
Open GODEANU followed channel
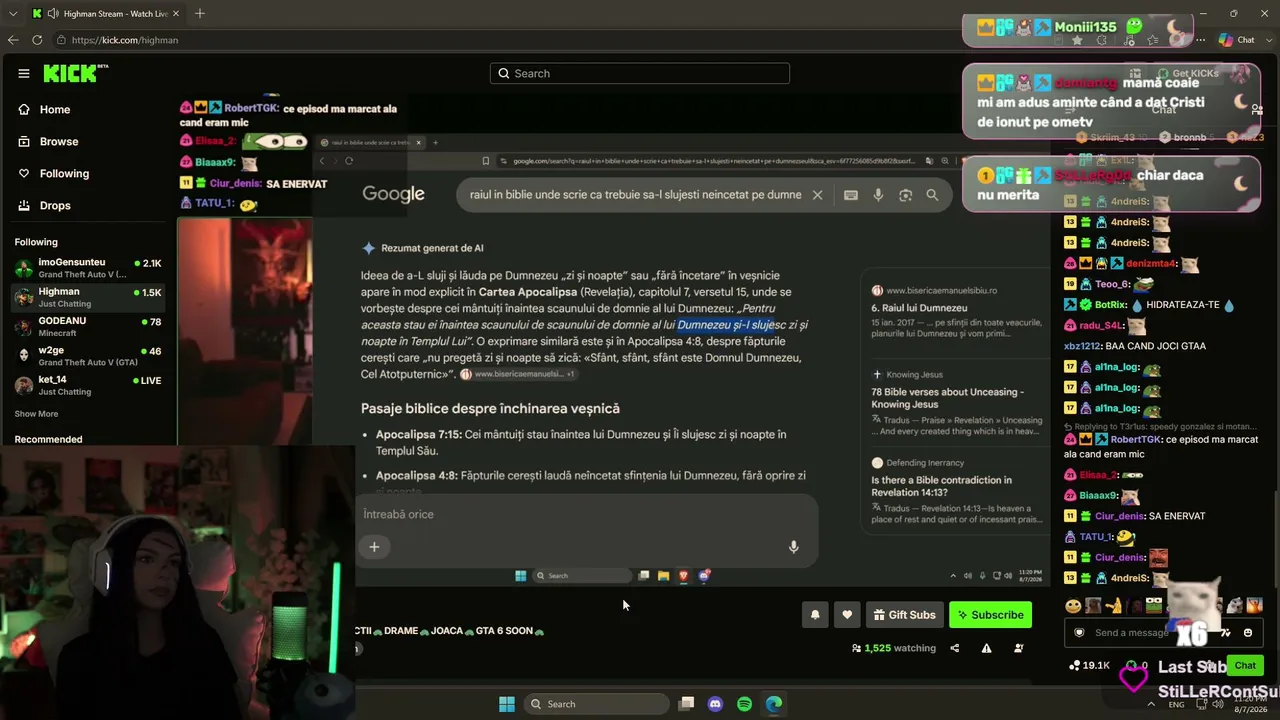click(88, 326)
